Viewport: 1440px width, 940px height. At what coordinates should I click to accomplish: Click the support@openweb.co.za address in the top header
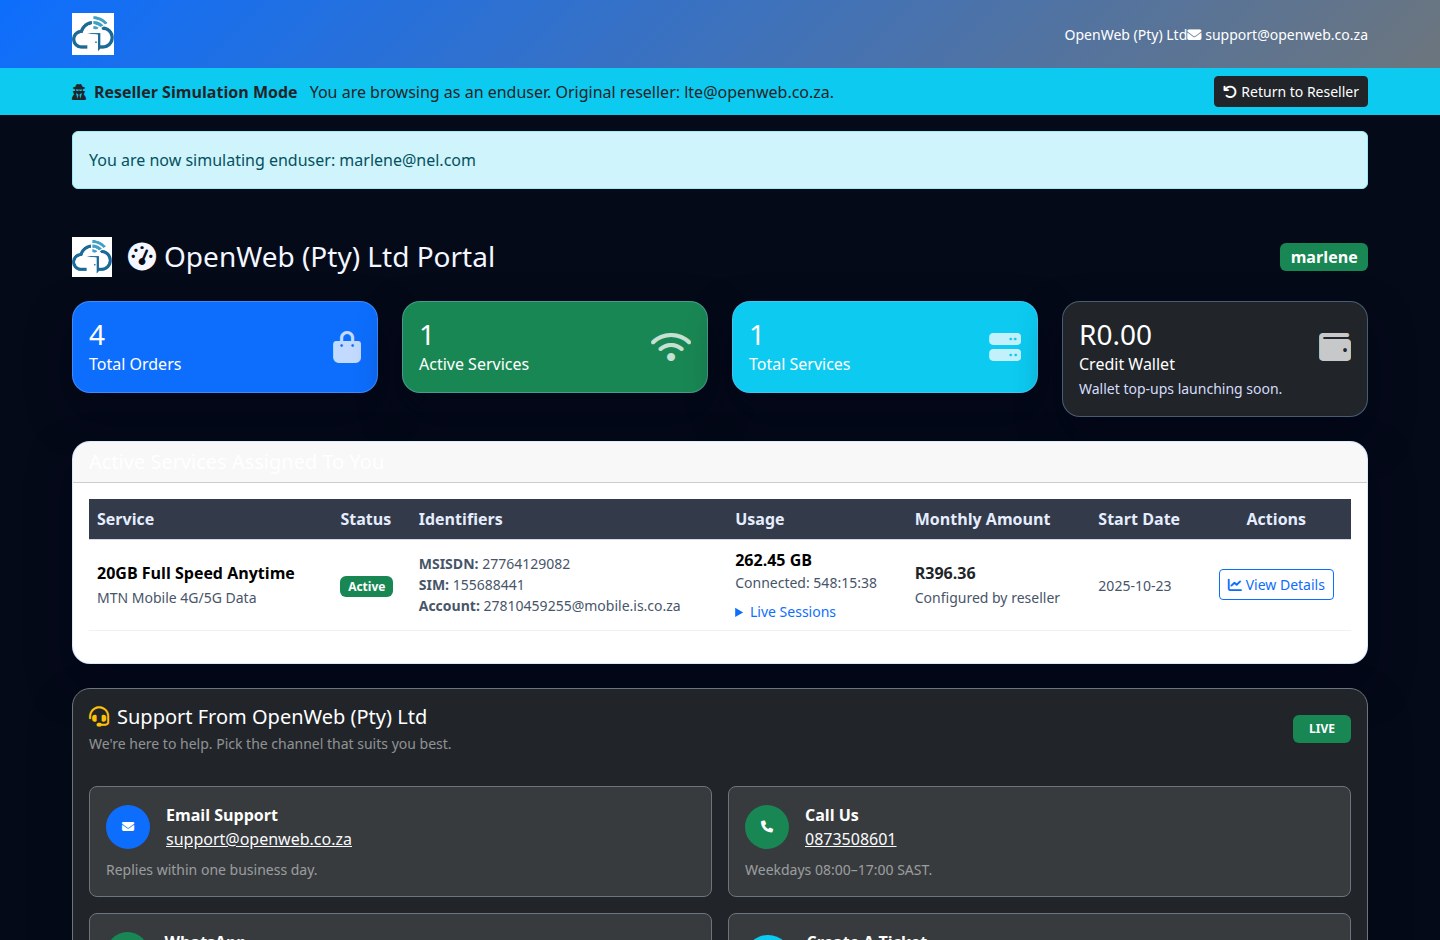1286,35
